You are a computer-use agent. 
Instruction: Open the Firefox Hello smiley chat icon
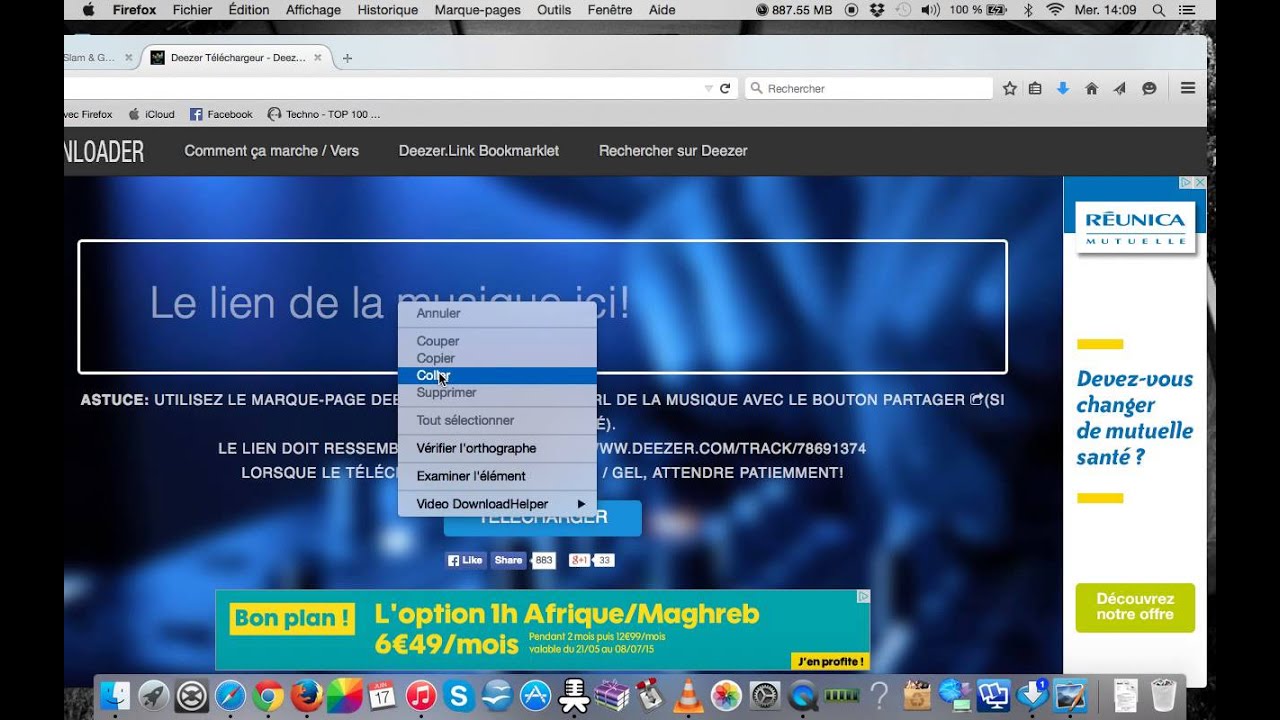[x=1149, y=88]
